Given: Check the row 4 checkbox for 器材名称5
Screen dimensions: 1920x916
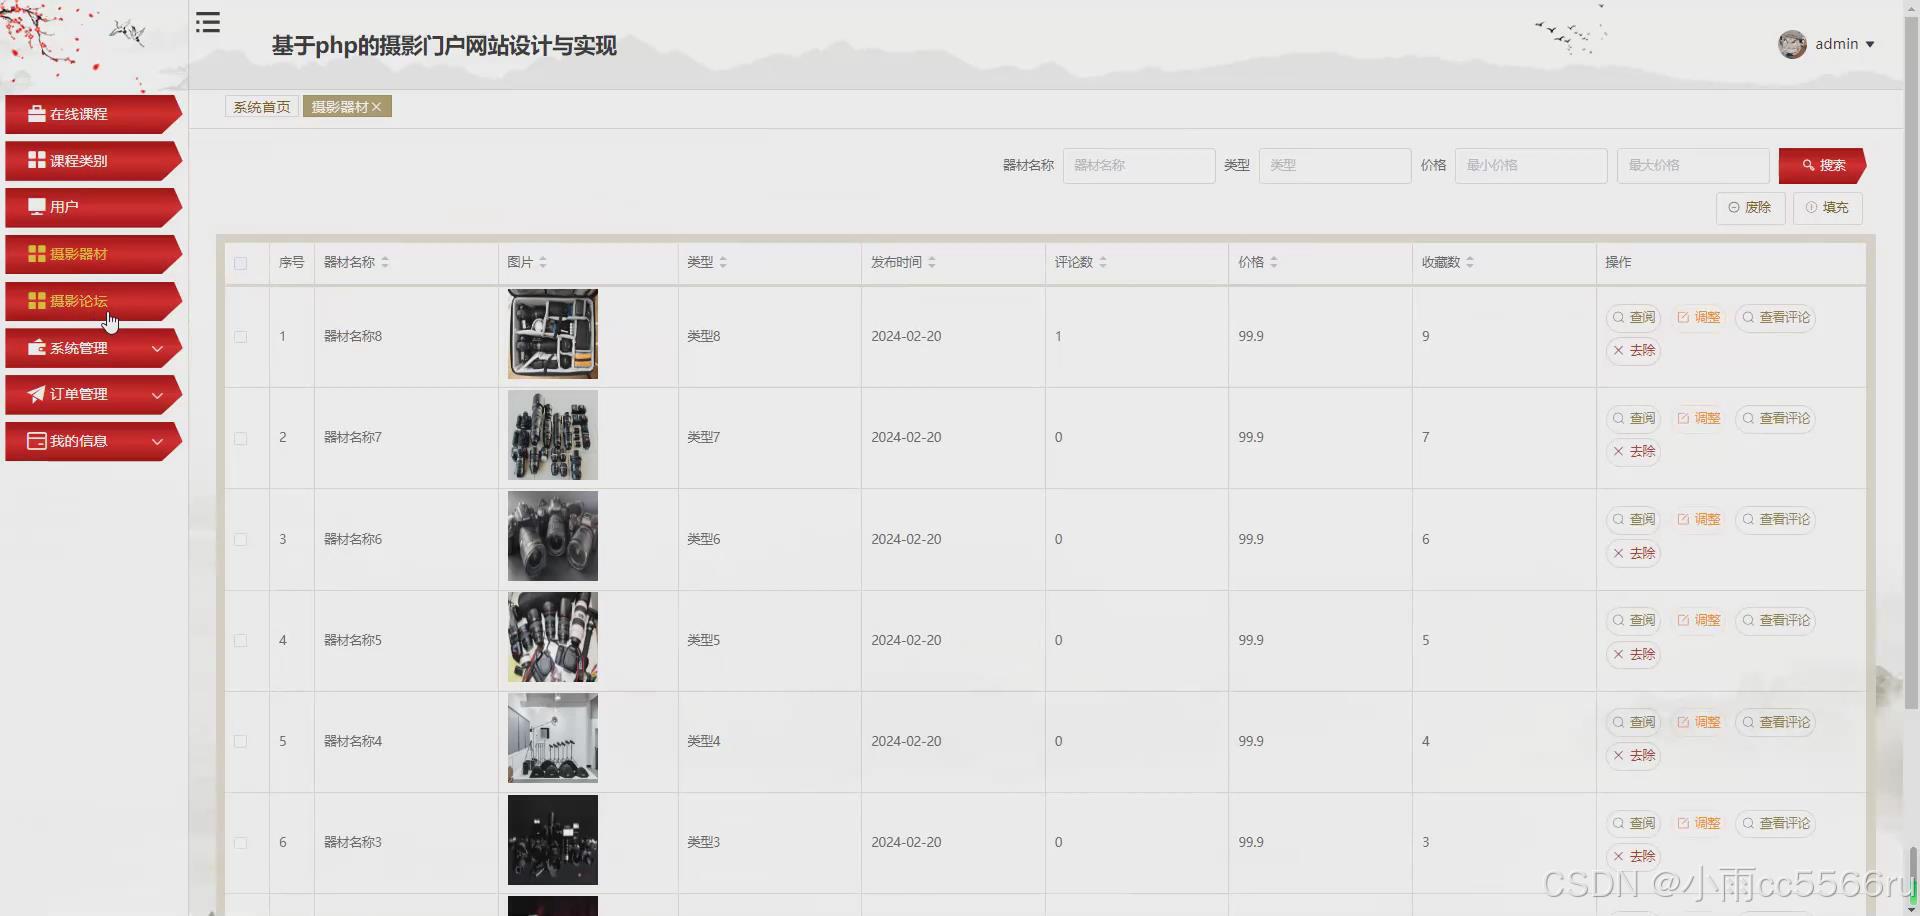Looking at the screenshot, I should point(240,640).
